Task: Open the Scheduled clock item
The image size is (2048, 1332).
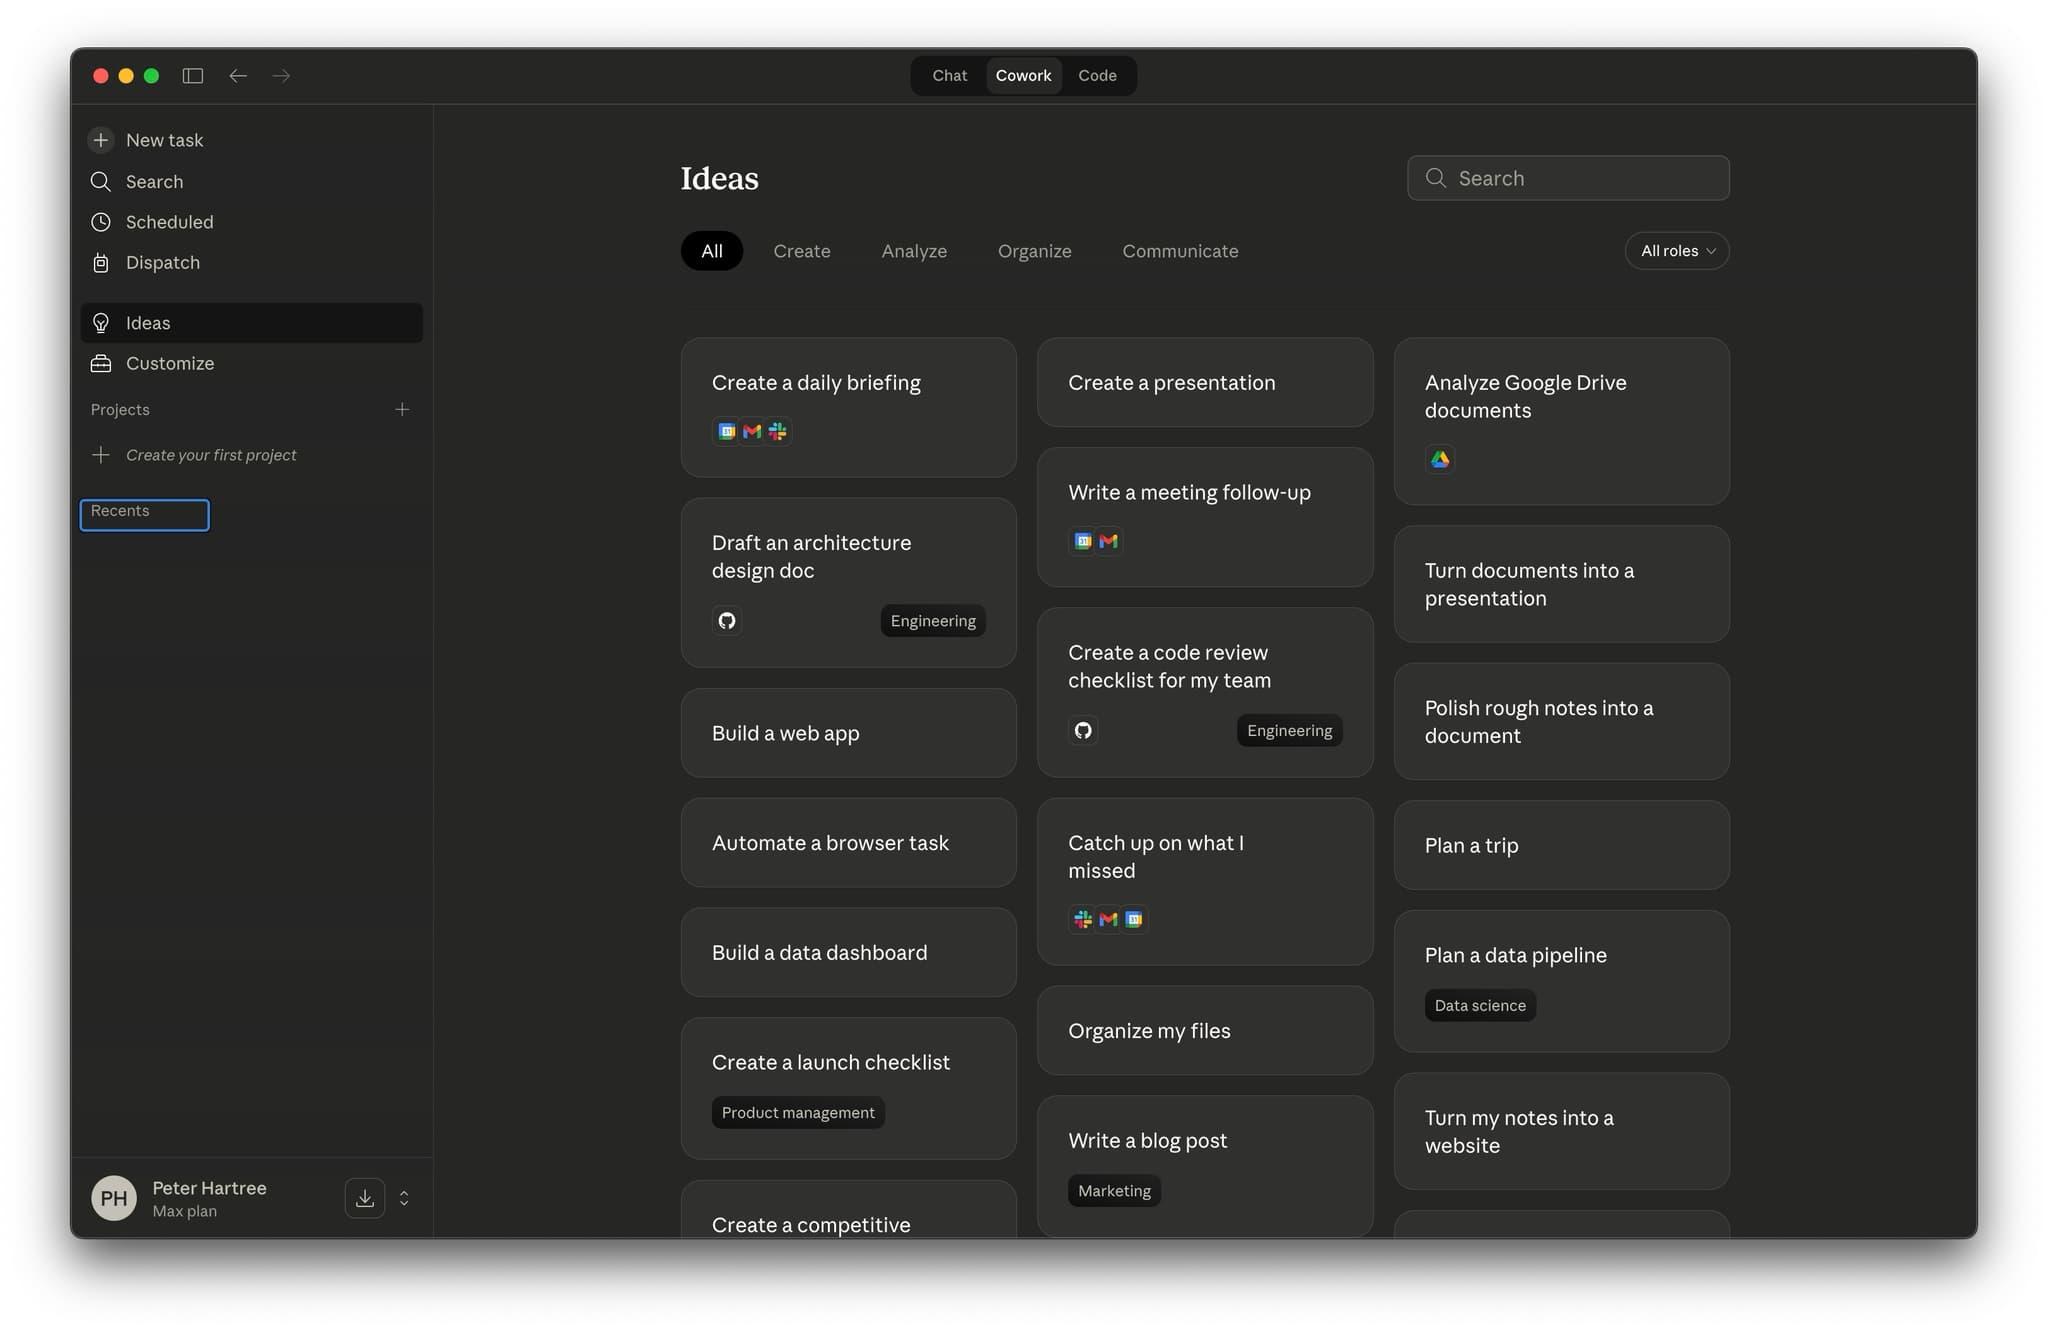Action: coord(251,222)
